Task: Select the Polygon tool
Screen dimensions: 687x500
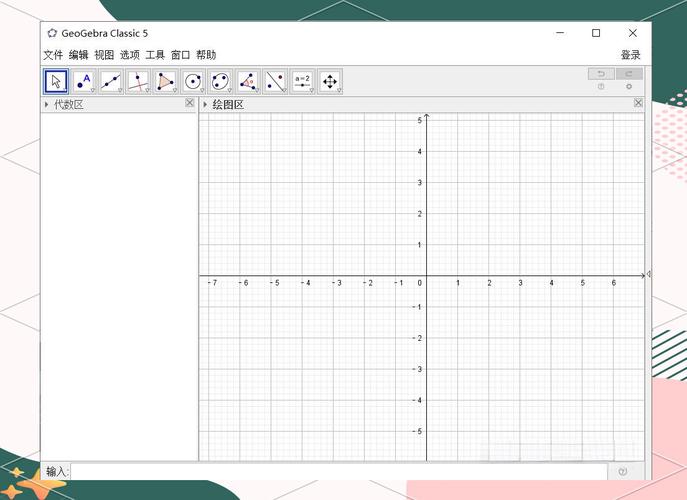Action: click(x=166, y=81)
